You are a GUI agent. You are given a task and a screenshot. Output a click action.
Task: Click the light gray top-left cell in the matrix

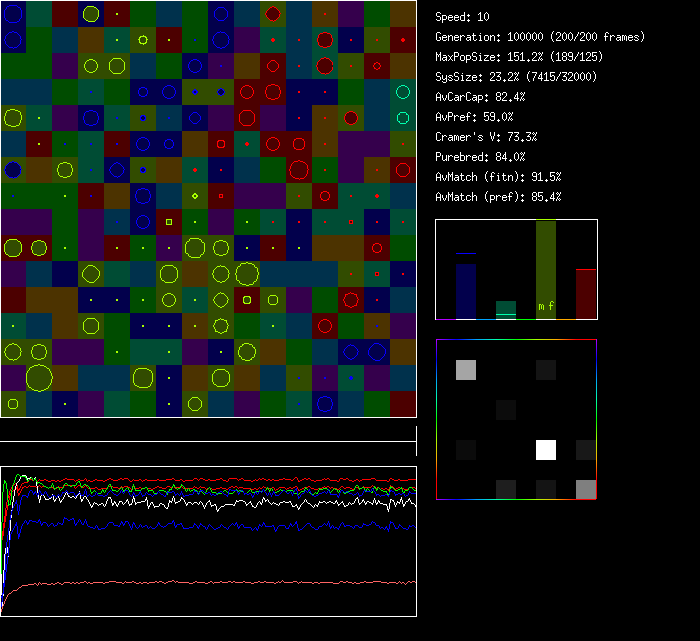tap(466, 370)
